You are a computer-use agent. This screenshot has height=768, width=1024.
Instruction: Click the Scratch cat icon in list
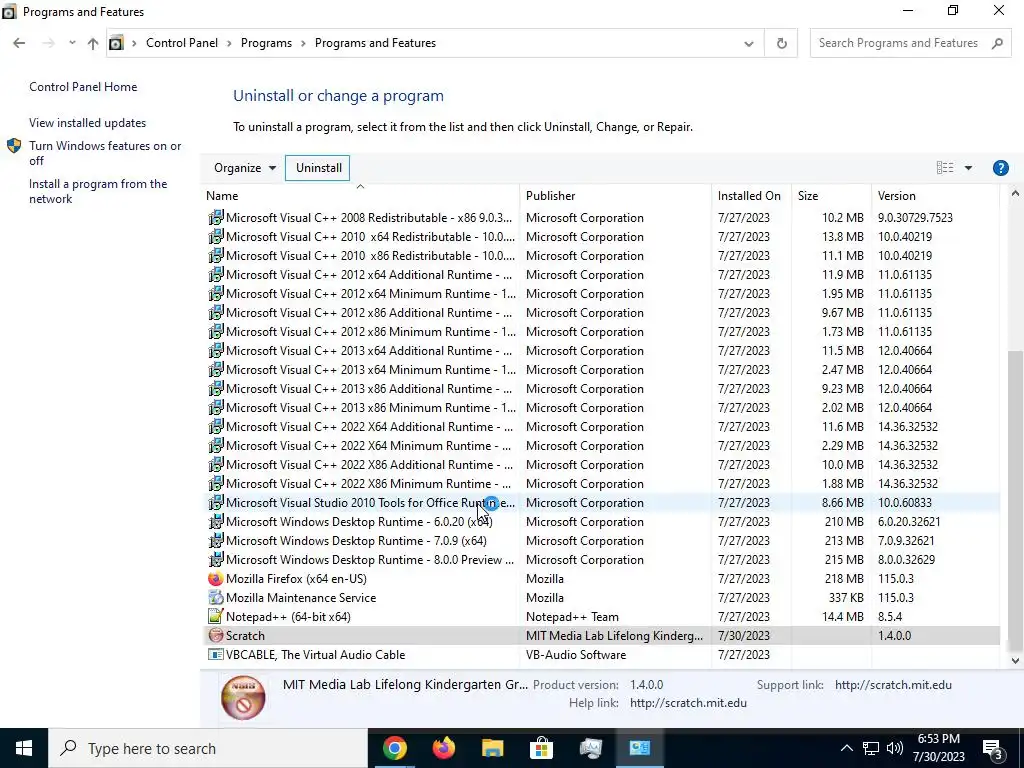pyautogui.click(x=216, y=635)
